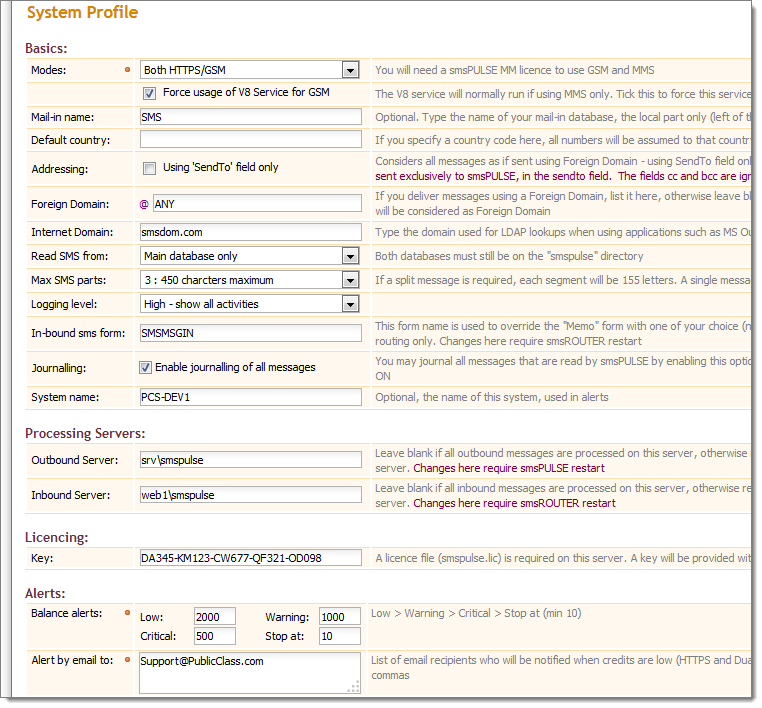Open the Max SMS parts dropdown arrow
This screenshot has height=708, width=762.
pos(350,280)
